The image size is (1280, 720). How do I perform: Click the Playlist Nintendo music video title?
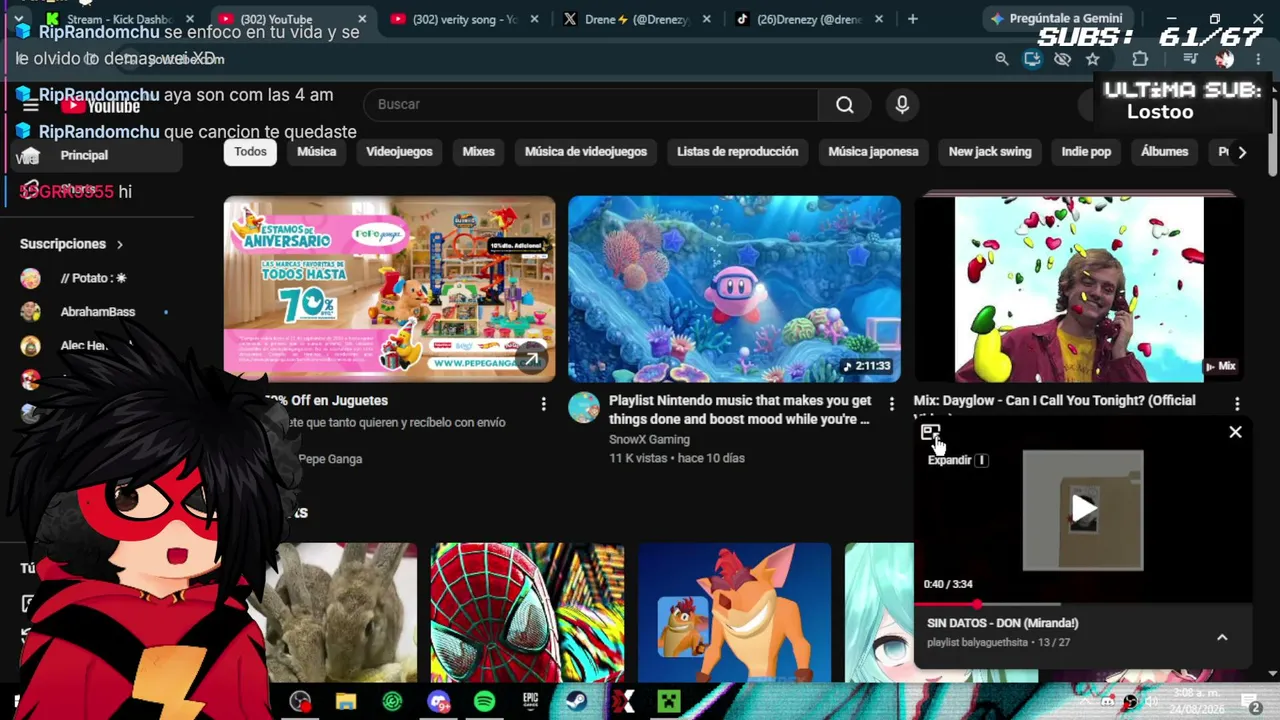[x=740, y=410]
